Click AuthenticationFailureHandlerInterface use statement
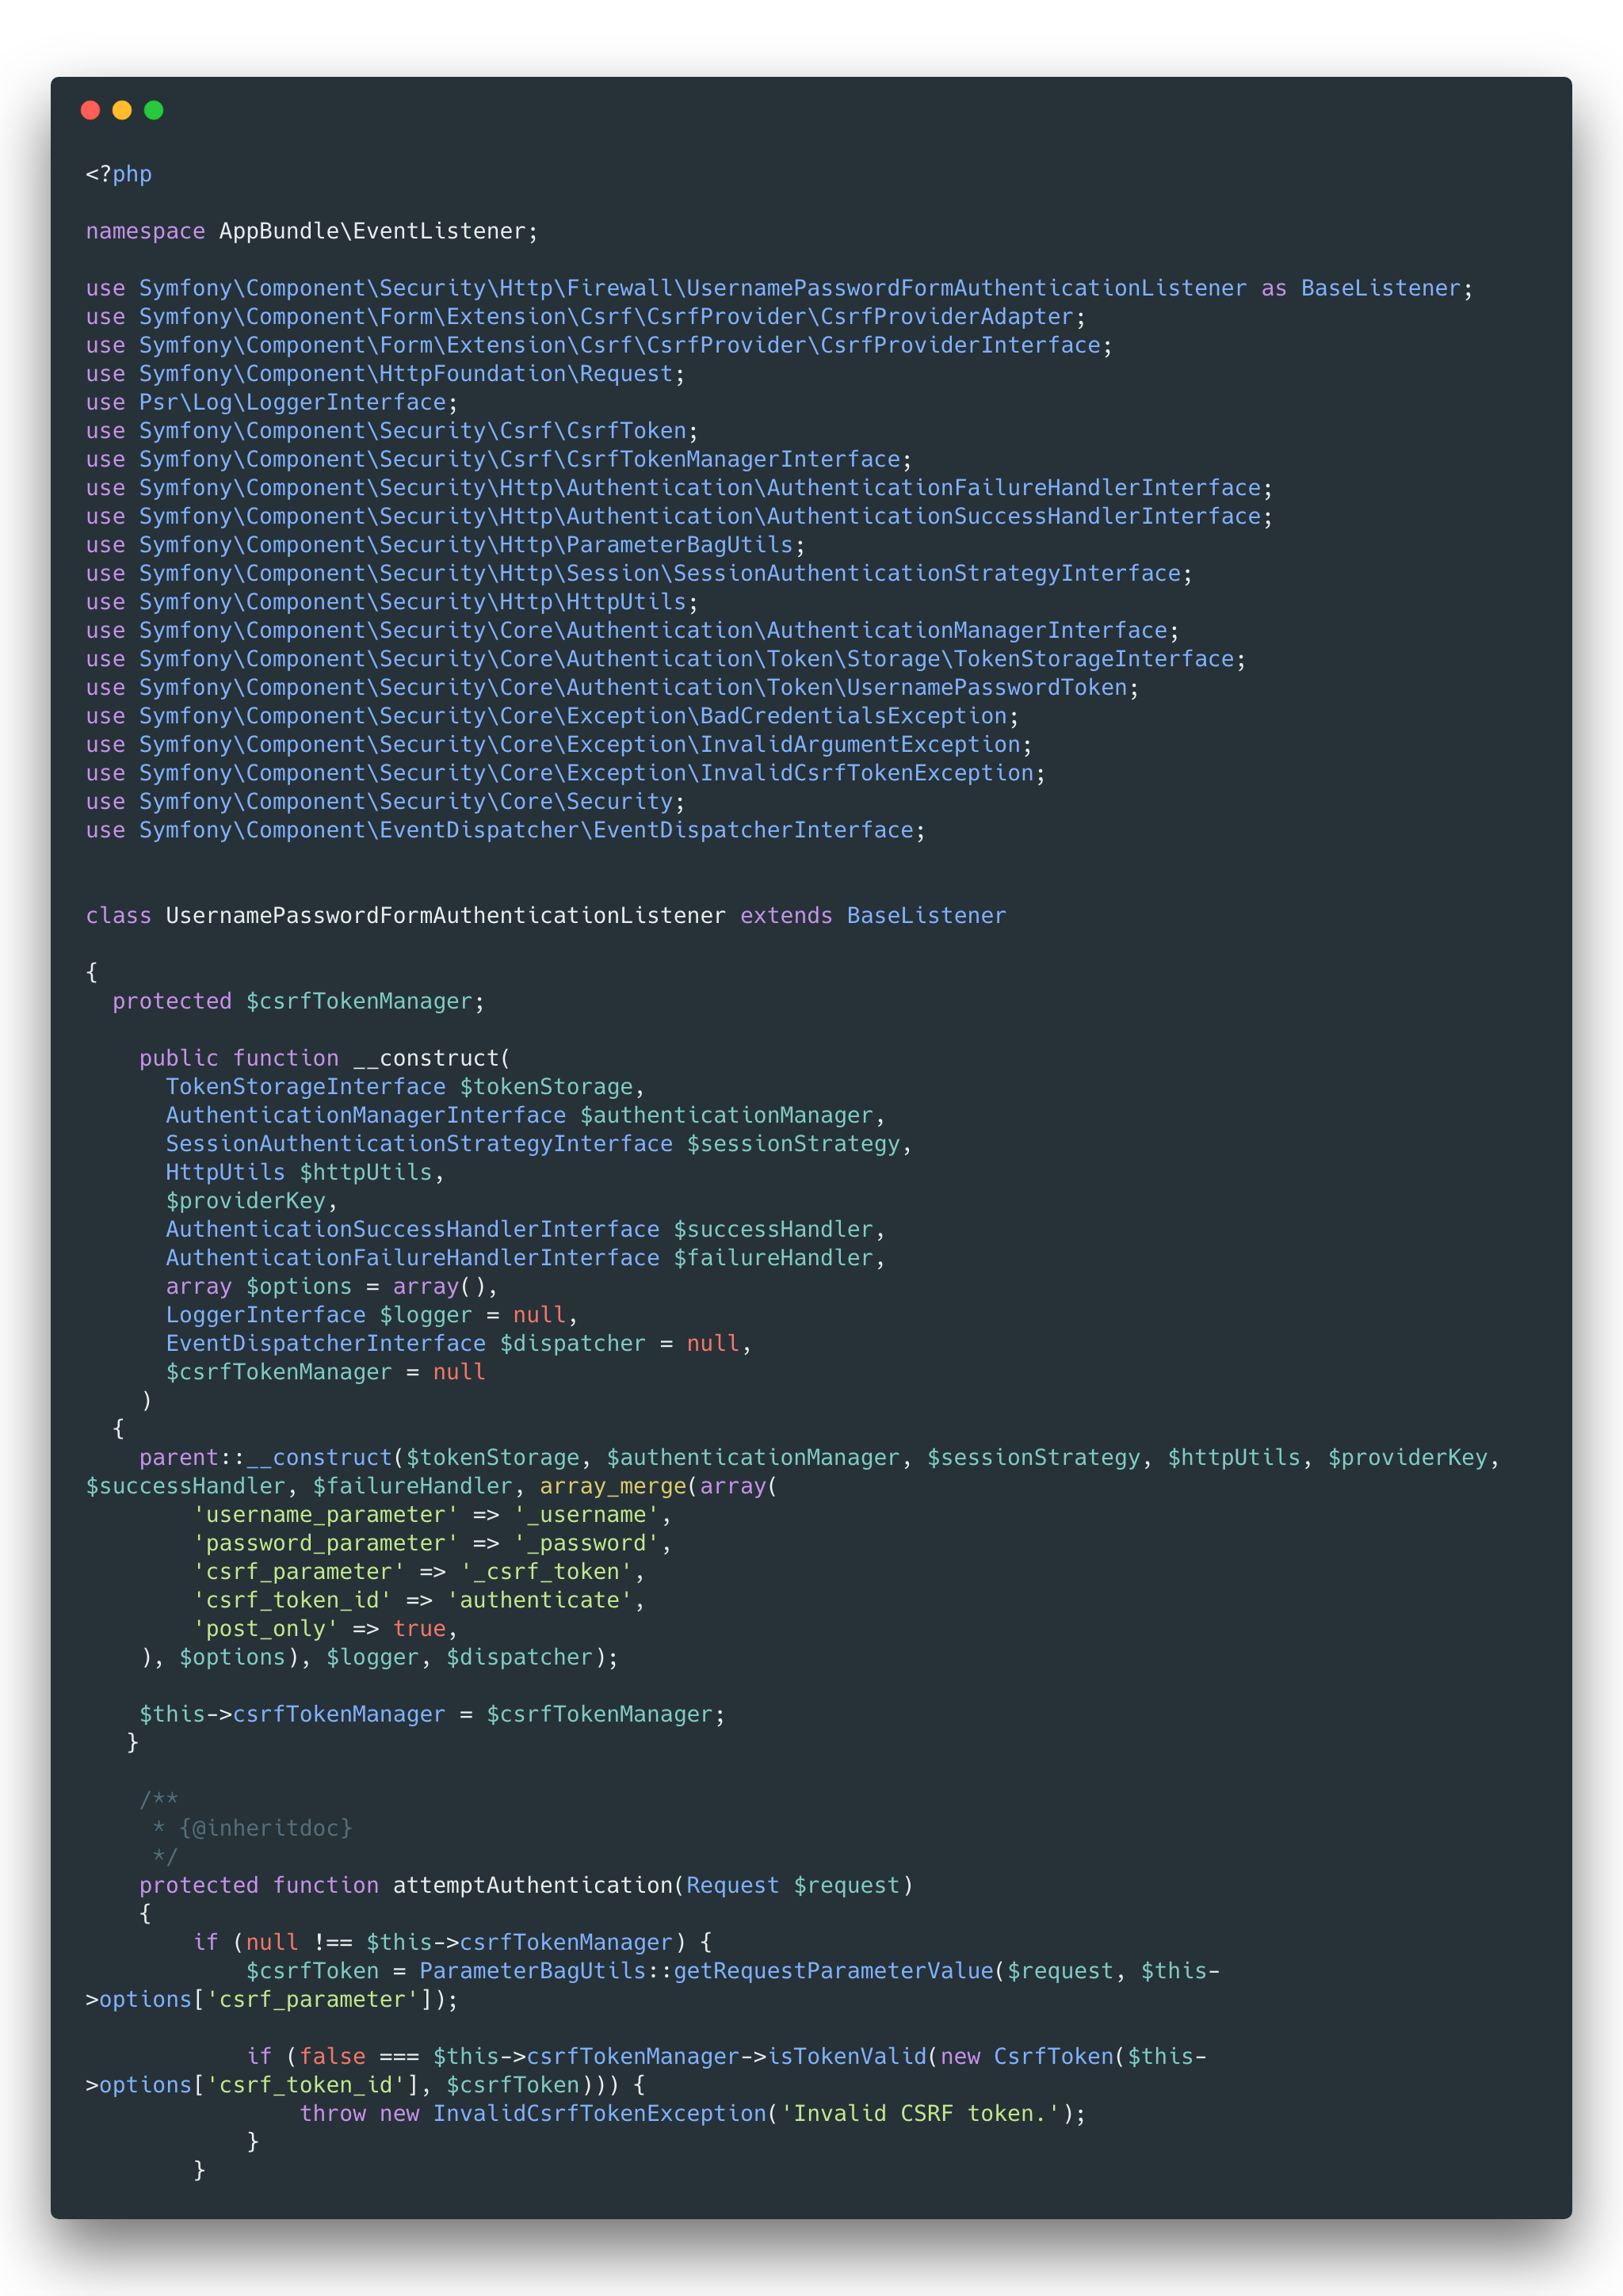This screenshot has width=1623, height=2296. (679, 488)
